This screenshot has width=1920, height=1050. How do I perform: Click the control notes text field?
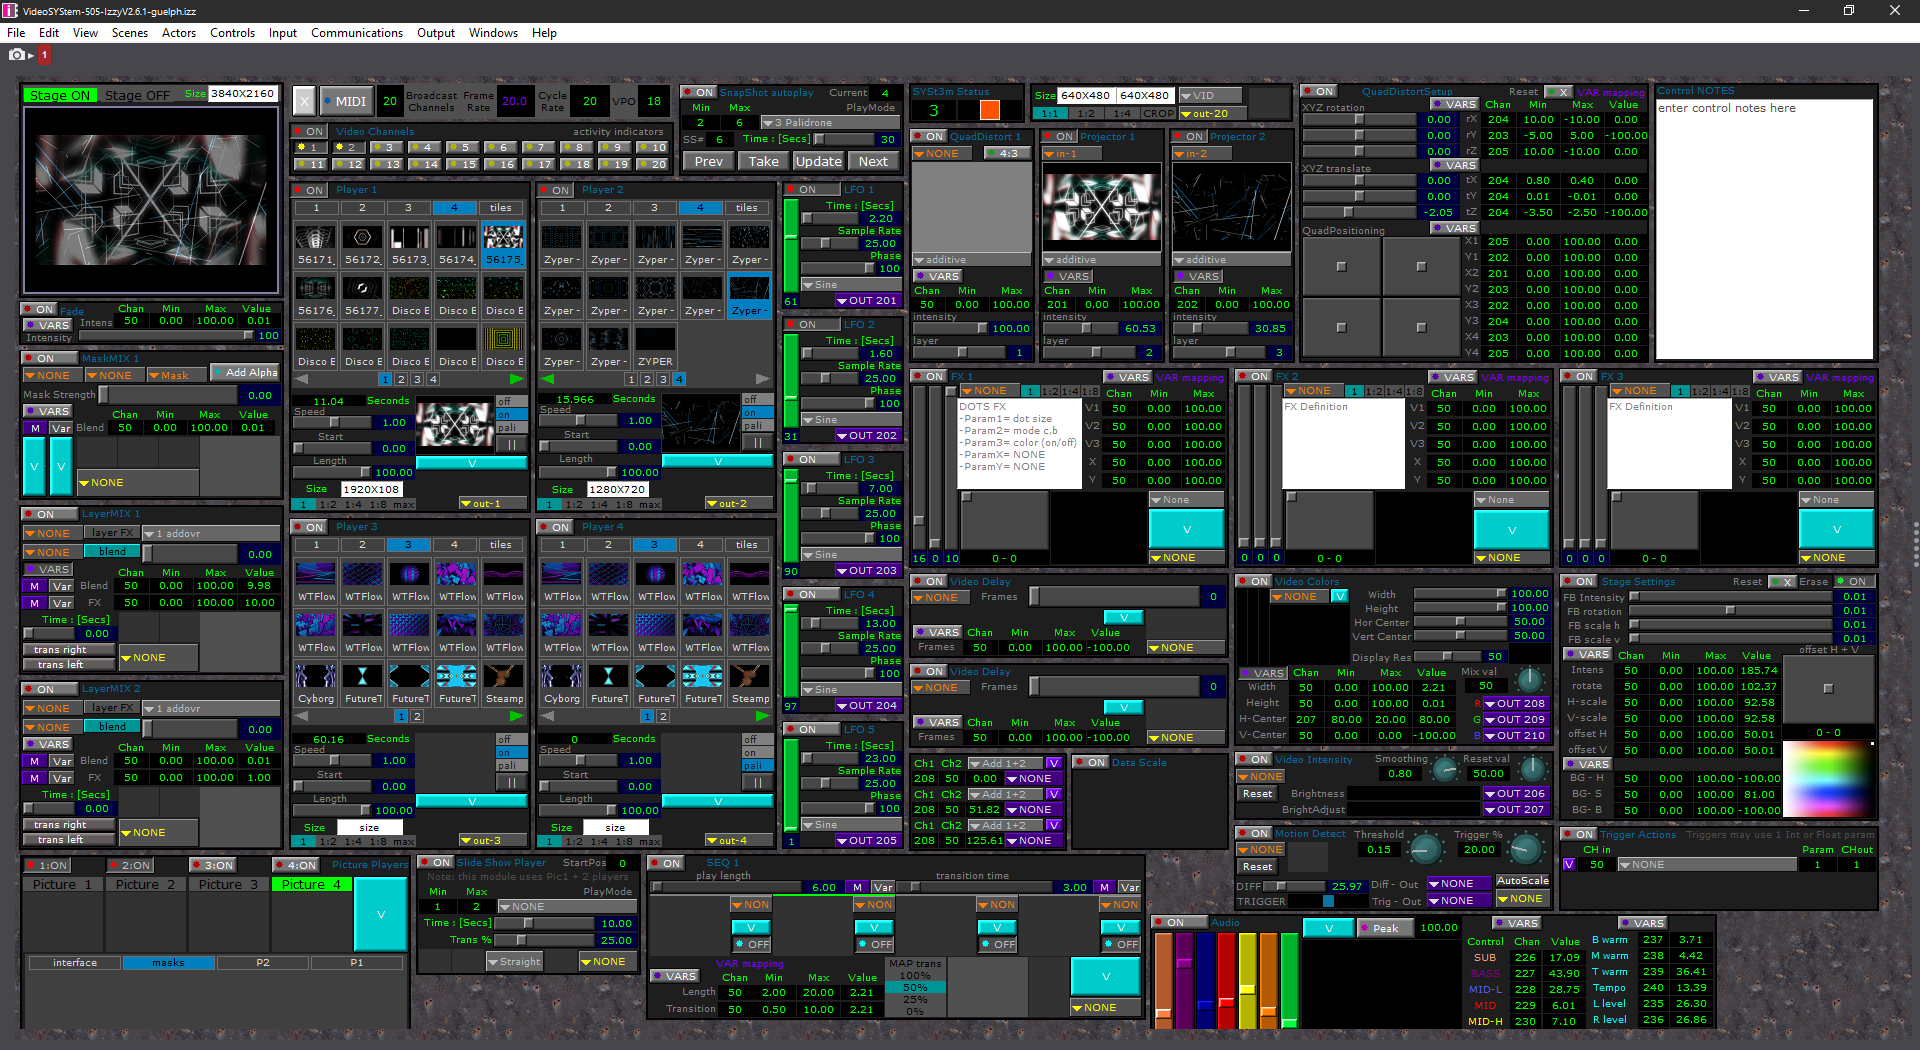click(1764, 228)
